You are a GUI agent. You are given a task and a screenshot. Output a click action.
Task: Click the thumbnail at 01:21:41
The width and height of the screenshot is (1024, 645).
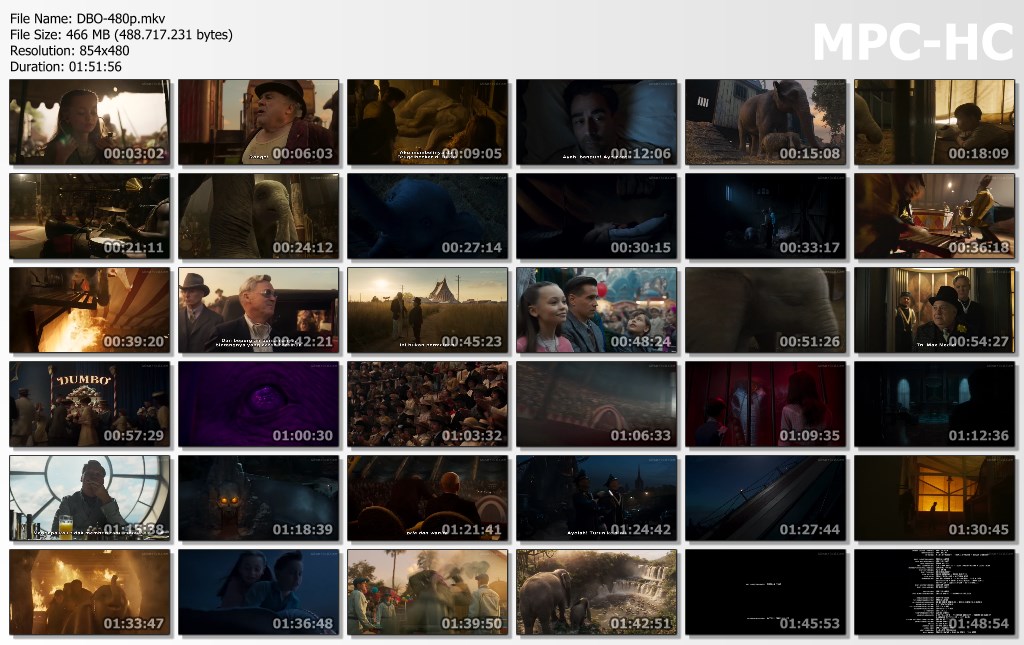pyautogui.click(x=428, y=498)
